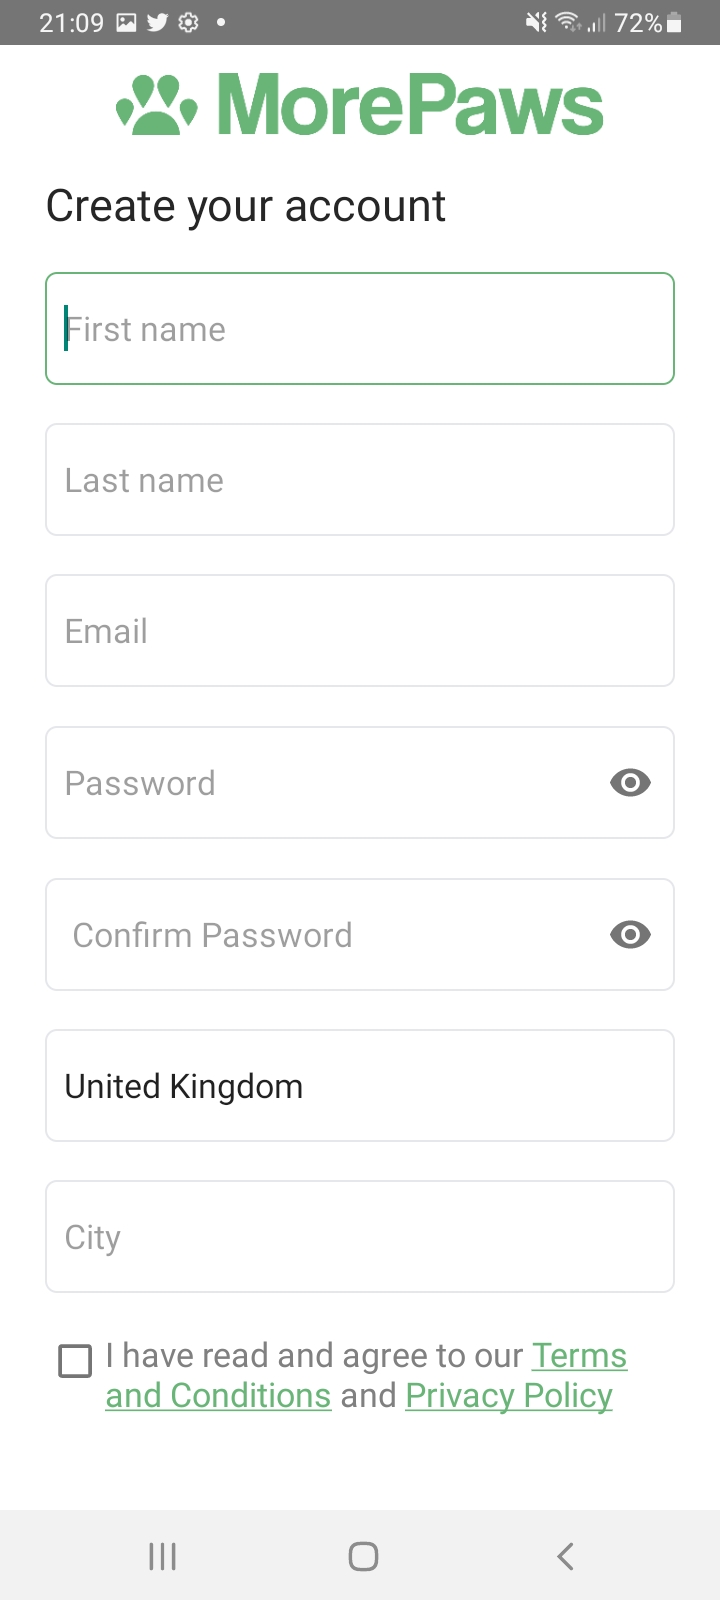Select the Email input field

[x=360, y=631]
